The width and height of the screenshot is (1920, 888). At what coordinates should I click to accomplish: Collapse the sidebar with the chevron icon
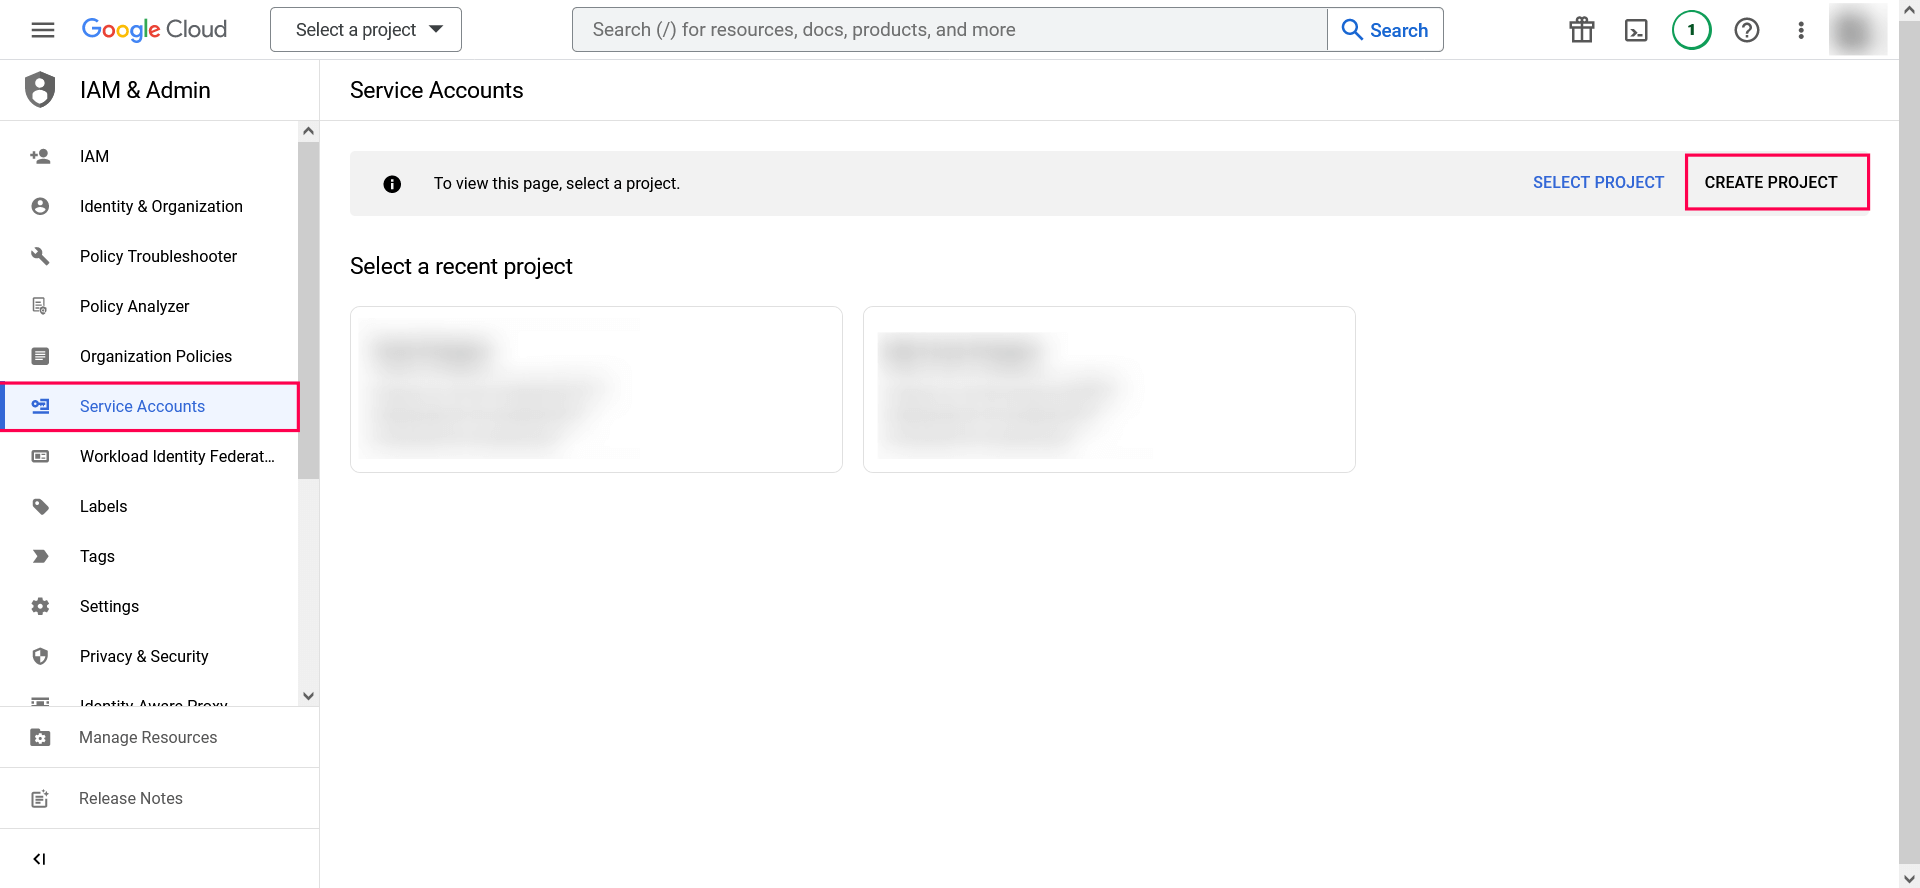point(40,859)
